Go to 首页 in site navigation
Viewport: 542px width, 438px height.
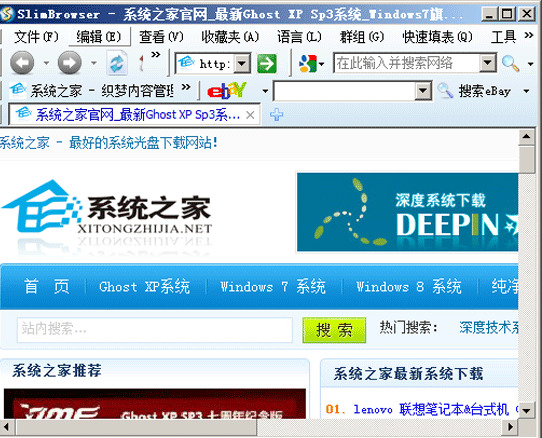click(47, 287)
